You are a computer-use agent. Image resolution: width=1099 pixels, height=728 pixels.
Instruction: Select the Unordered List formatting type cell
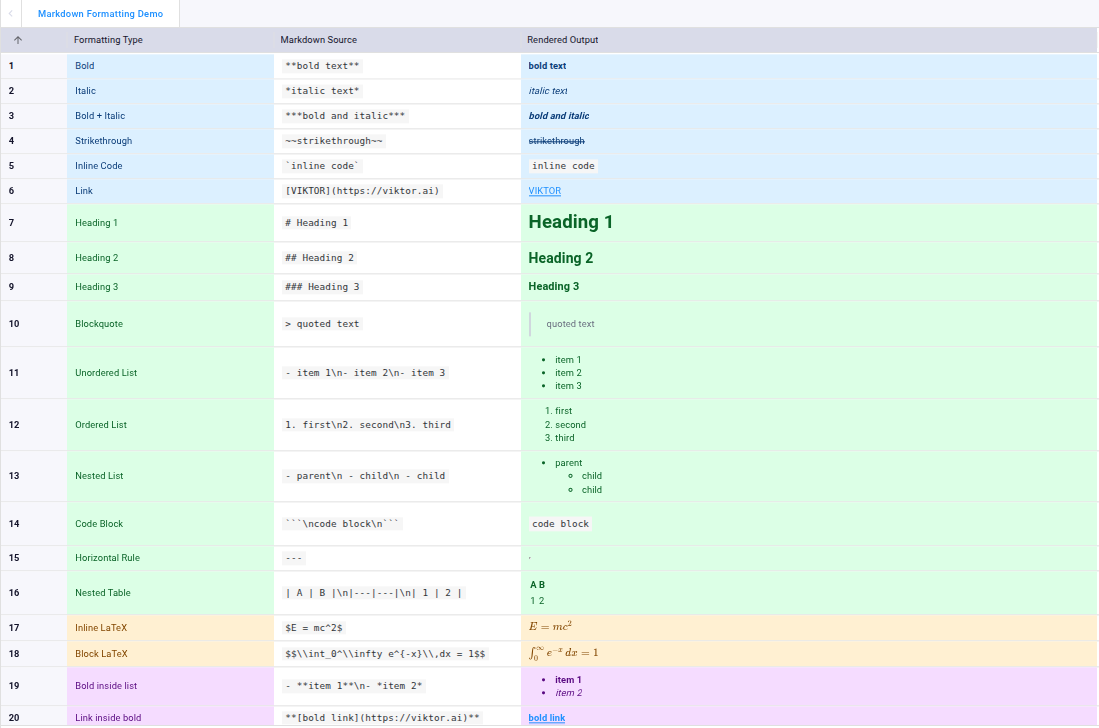tap(170, 373)
